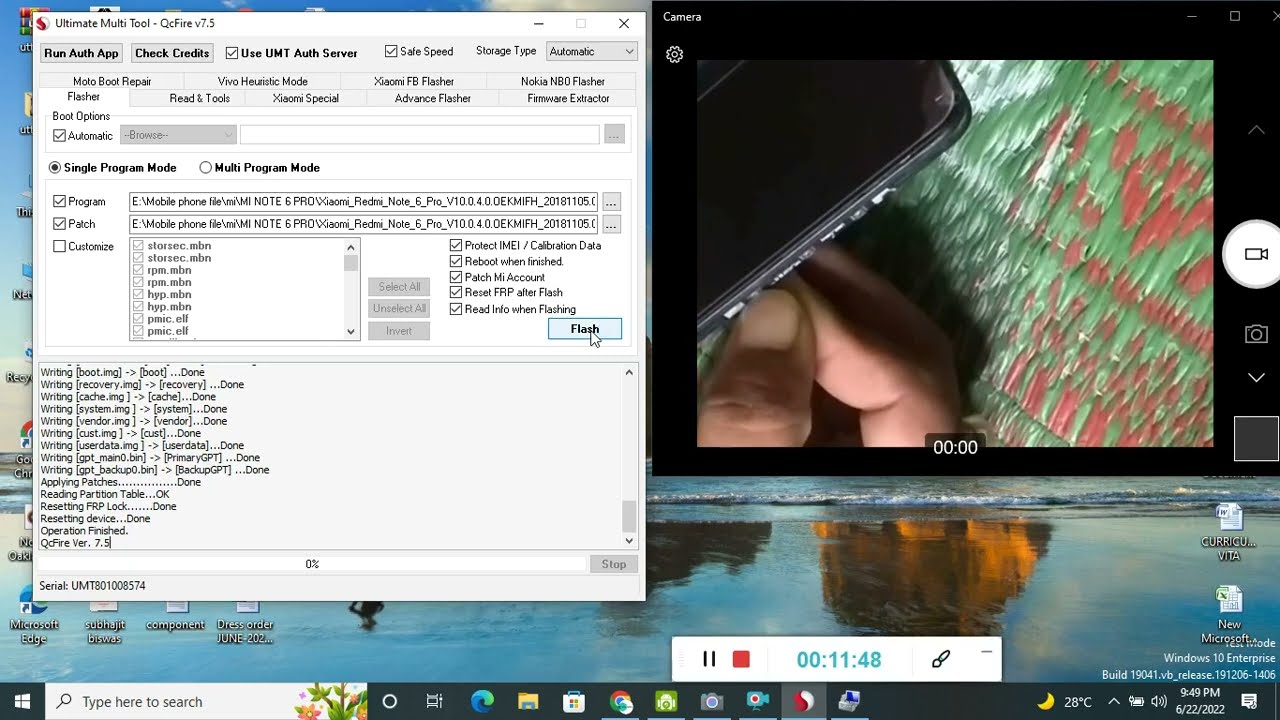Click the Flash button
Image resolution: width=1280 pixels, height=720 pixels.
585,329
